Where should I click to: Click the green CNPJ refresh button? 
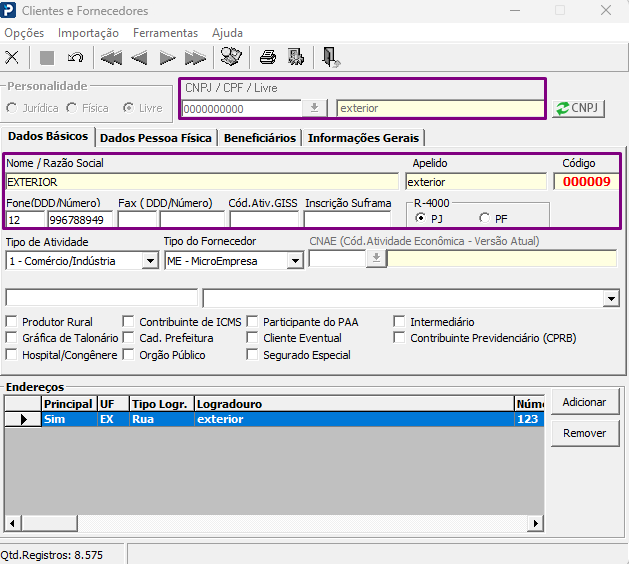coord(578,108)
